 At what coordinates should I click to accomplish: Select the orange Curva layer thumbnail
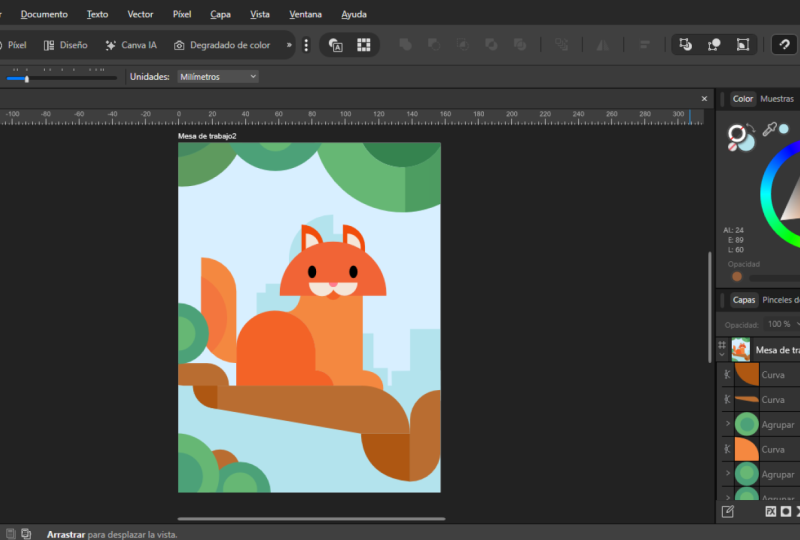[x=746, y=449]
